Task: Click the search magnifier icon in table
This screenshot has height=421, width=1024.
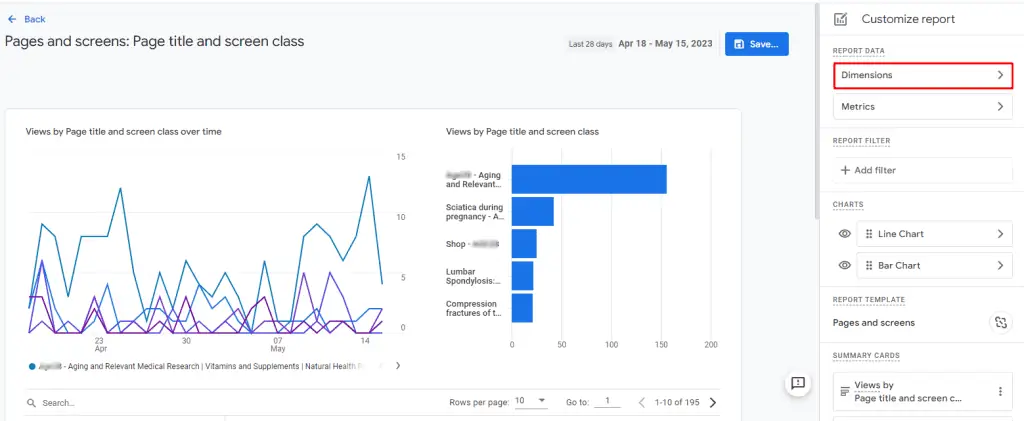Action: click(32, 403)
